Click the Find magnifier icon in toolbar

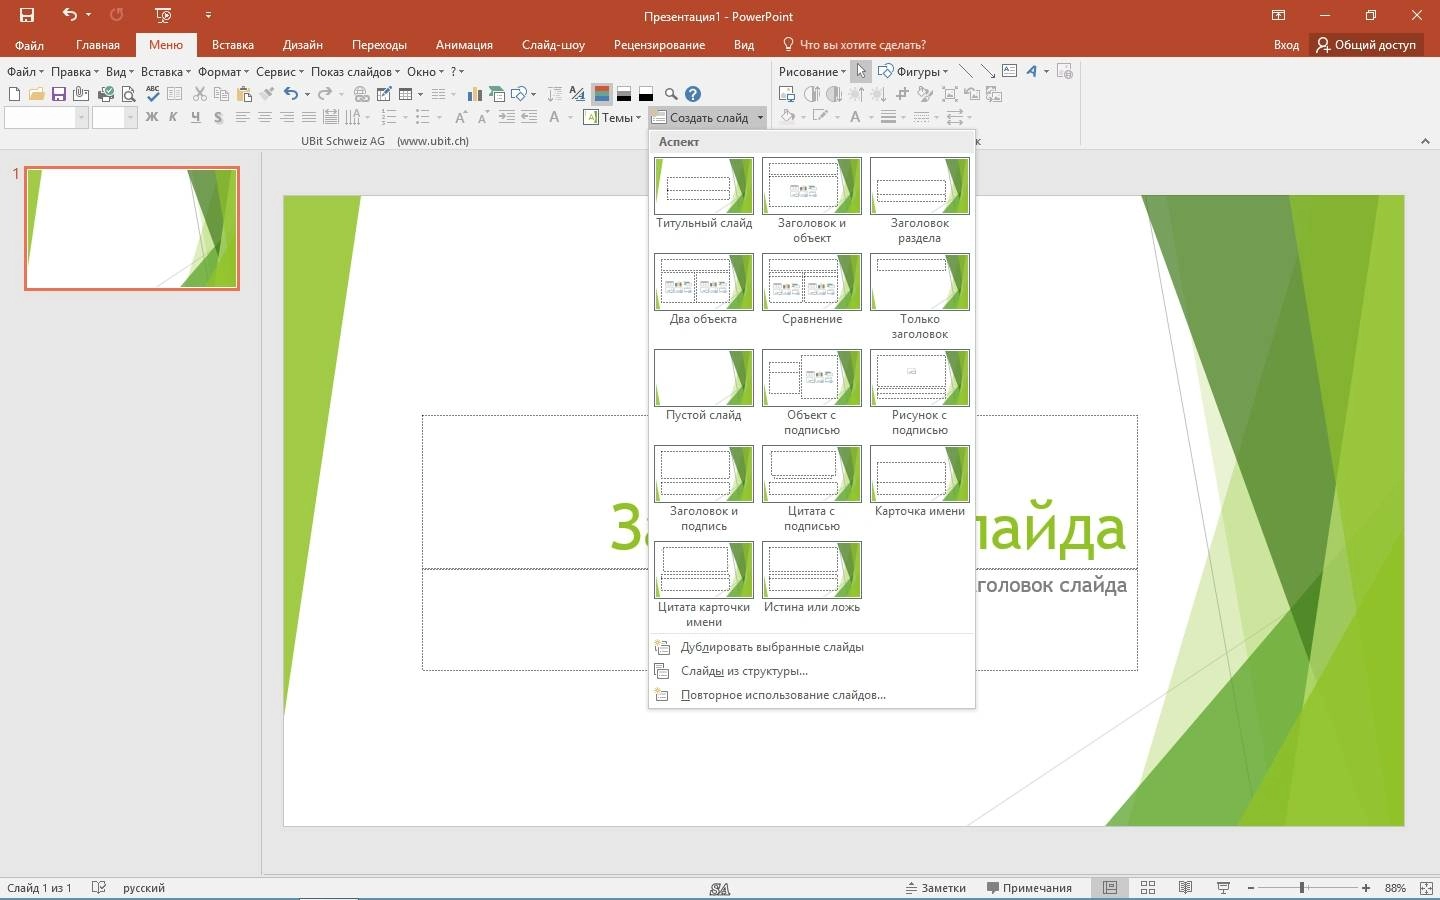click(671, 94)
